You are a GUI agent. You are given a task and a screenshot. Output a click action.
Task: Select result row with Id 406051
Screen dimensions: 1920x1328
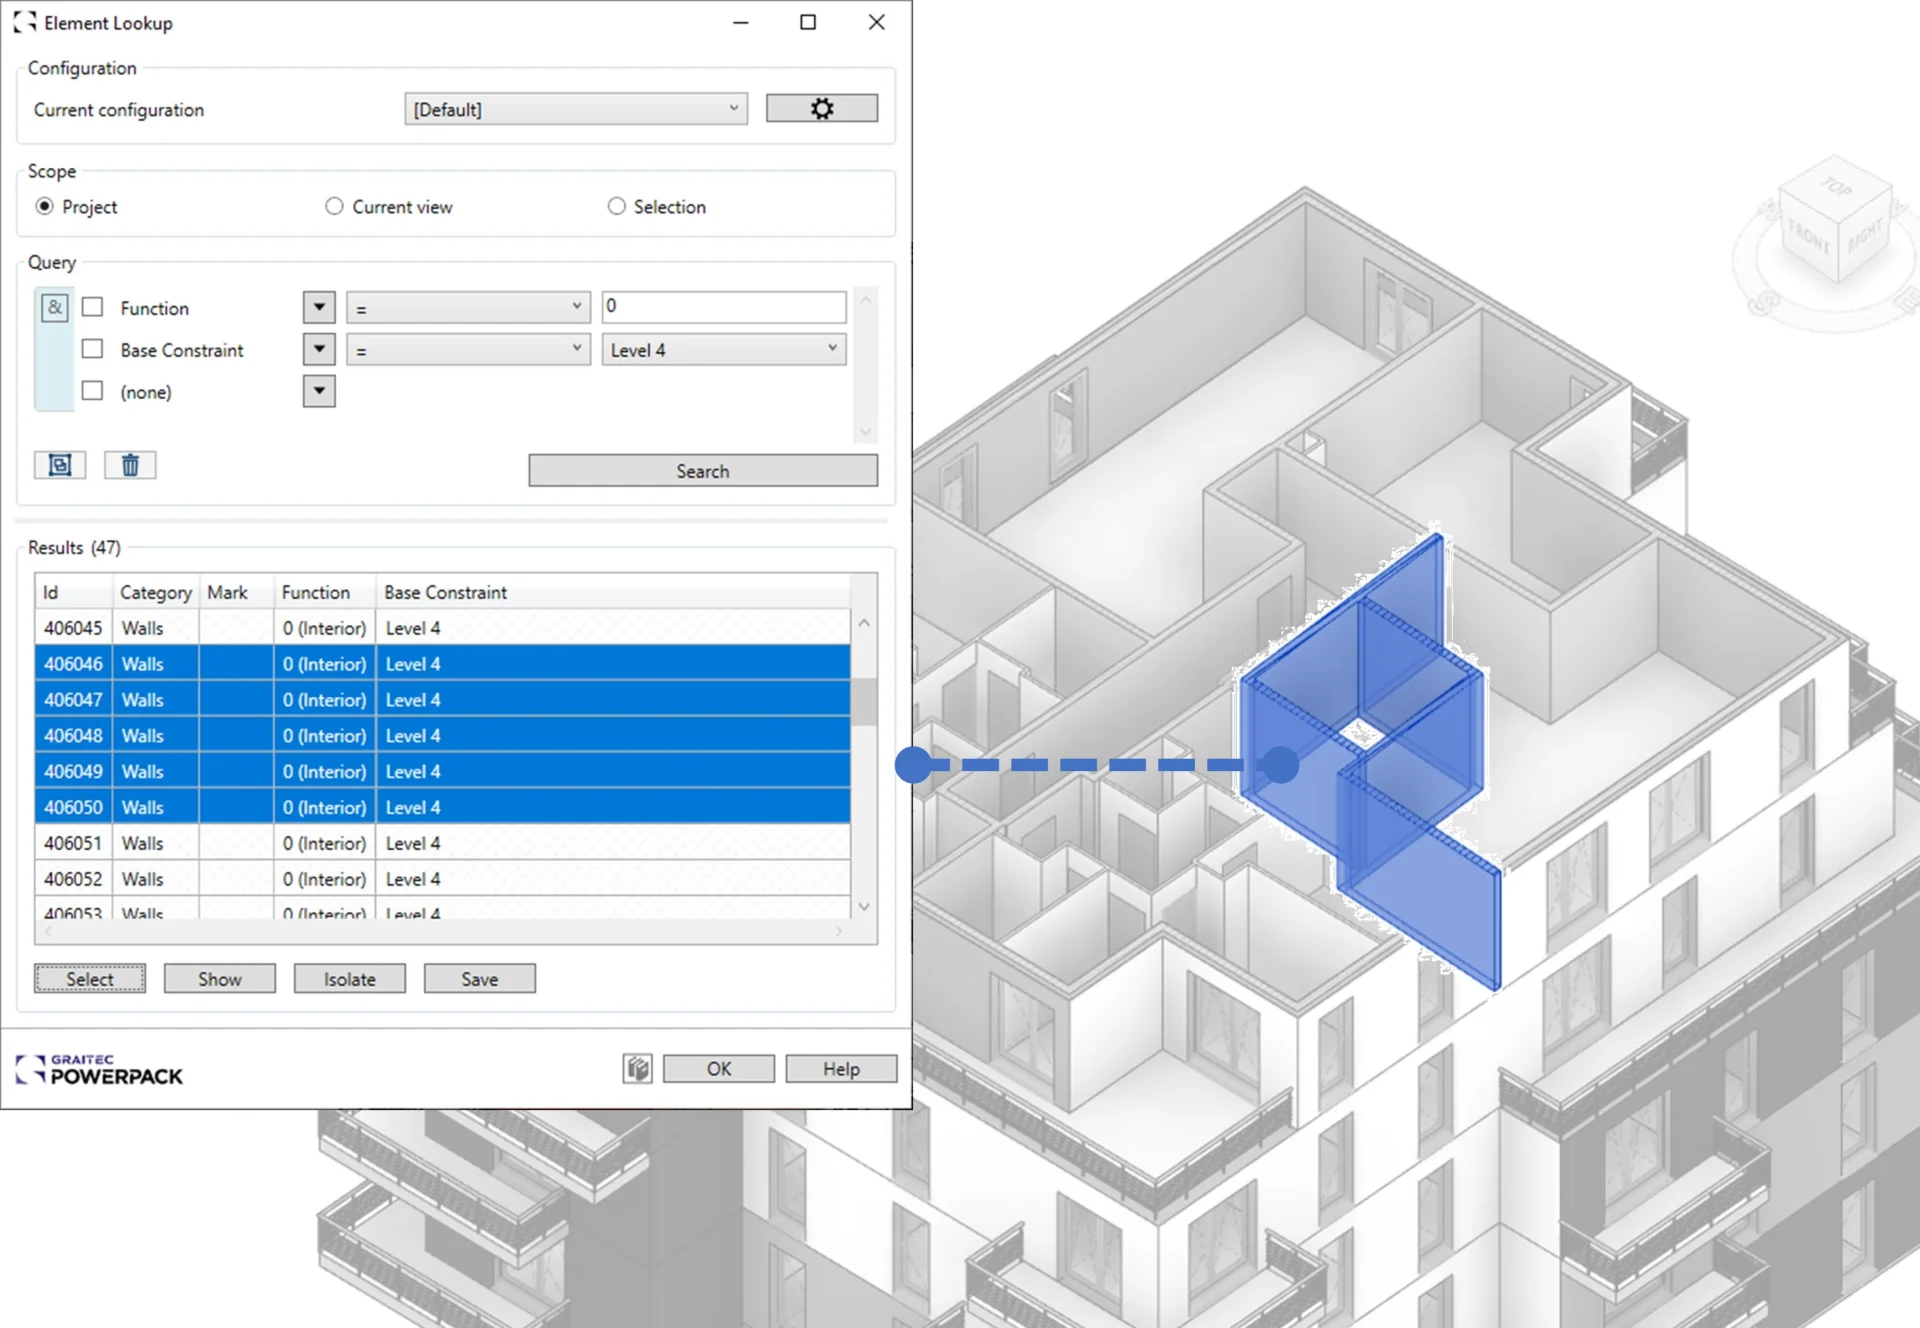click(x=73, y=843)
